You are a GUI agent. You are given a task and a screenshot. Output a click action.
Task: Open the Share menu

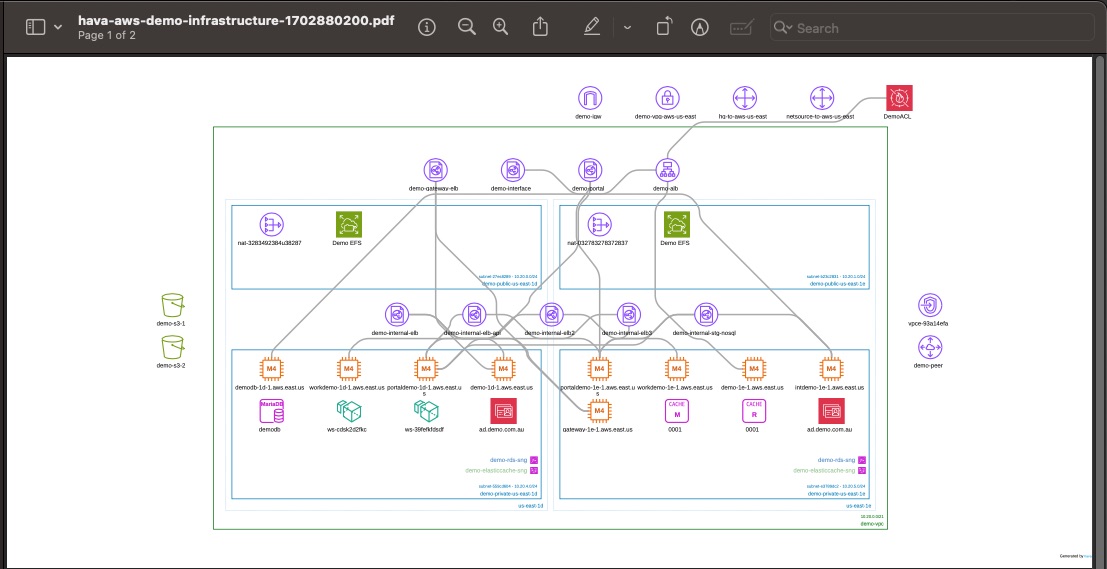540,27
